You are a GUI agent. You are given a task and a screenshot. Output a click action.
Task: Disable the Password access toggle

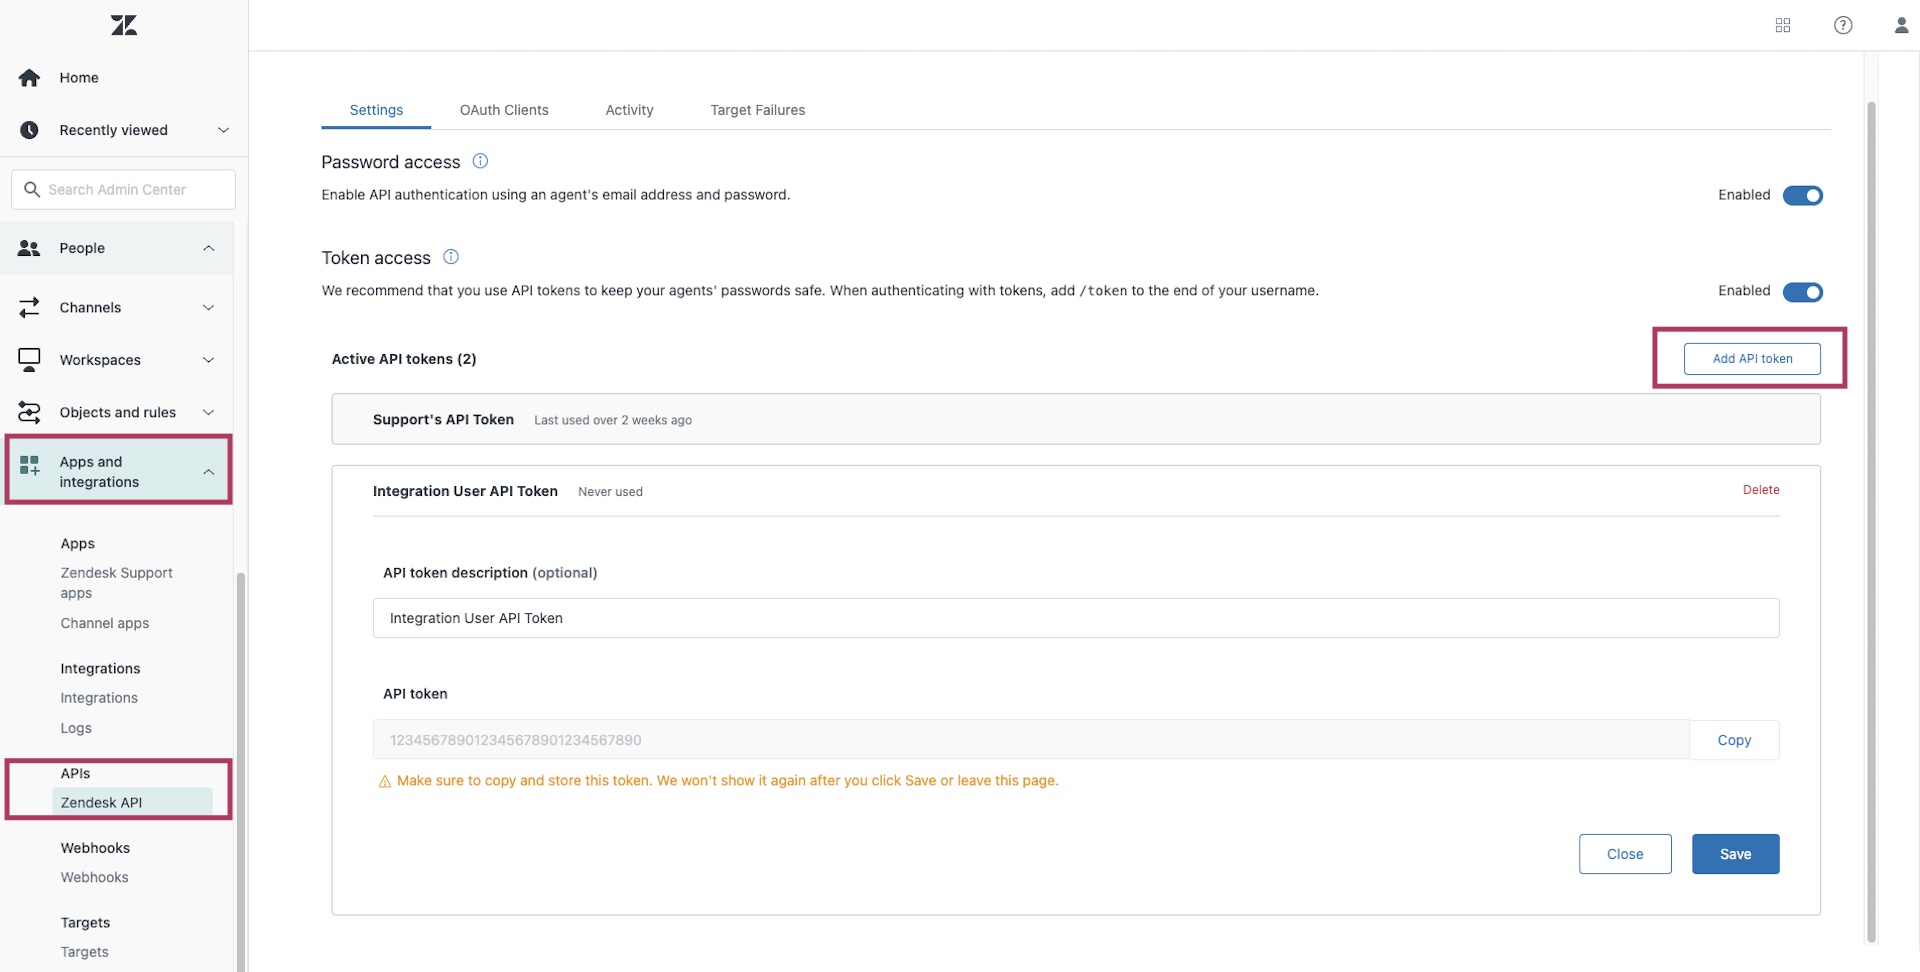click(1803, 195)
